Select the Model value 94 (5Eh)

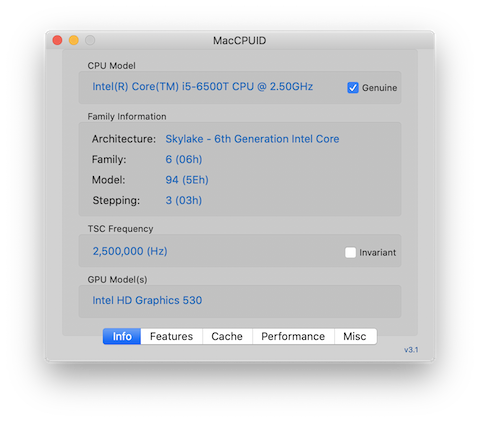(x=187, y=180)
